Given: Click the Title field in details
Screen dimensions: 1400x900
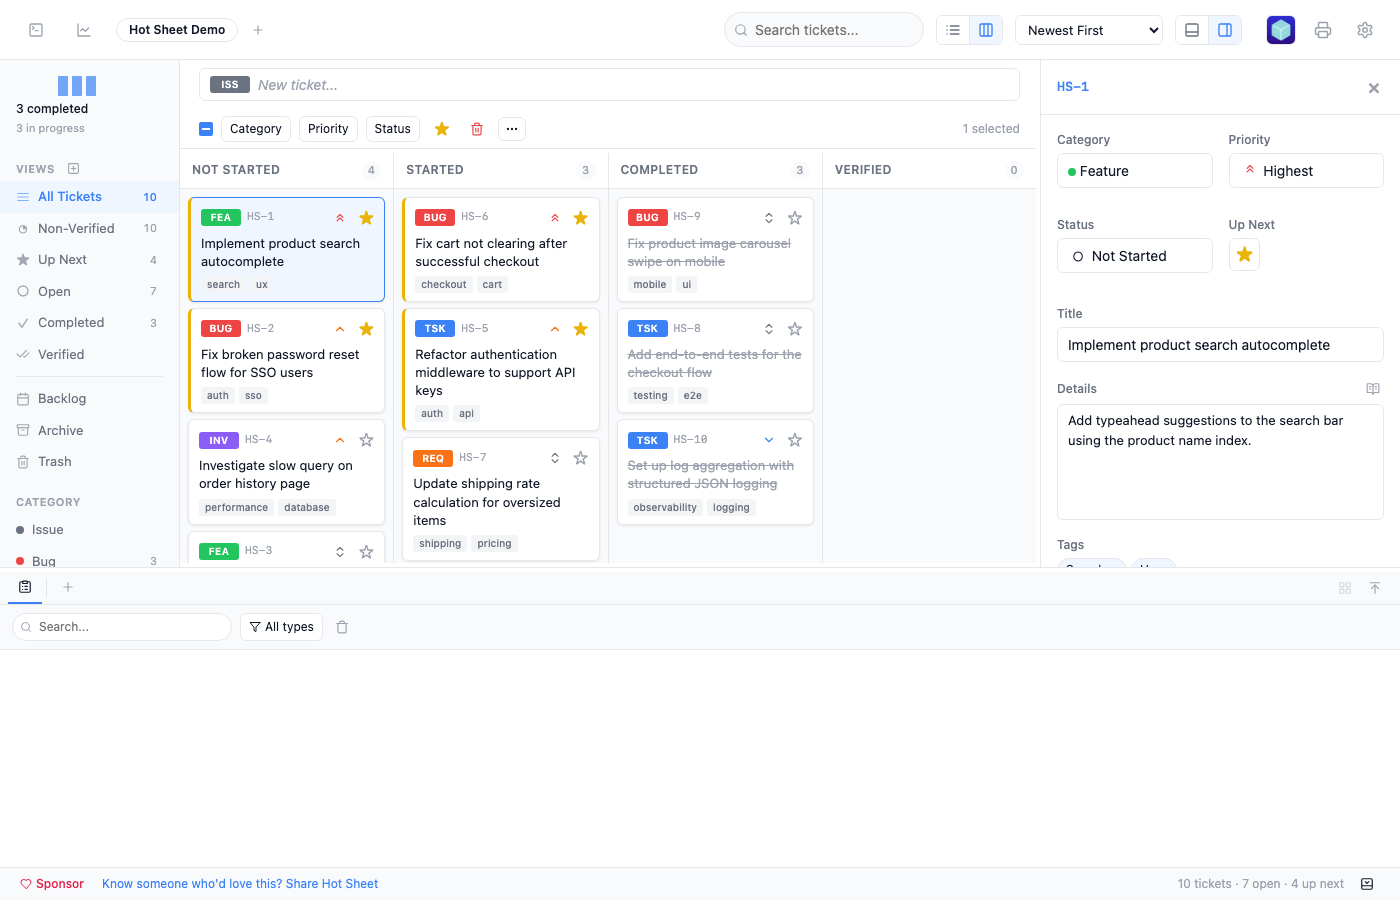Looking at the screenshot, I should (x=1220, y=345).
